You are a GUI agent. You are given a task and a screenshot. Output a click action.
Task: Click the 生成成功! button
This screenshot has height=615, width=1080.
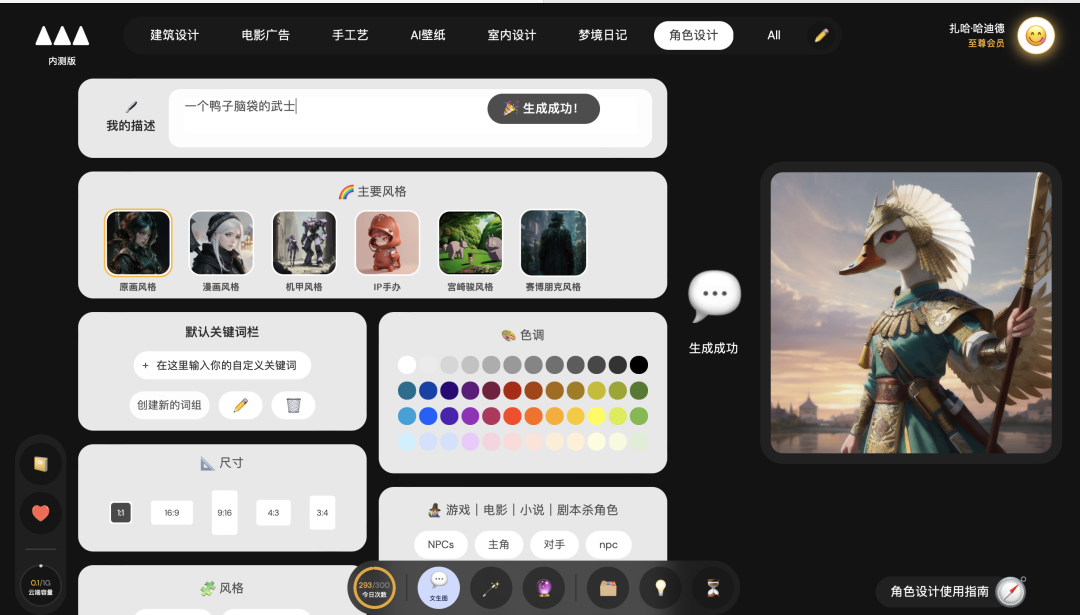(543, 108)
